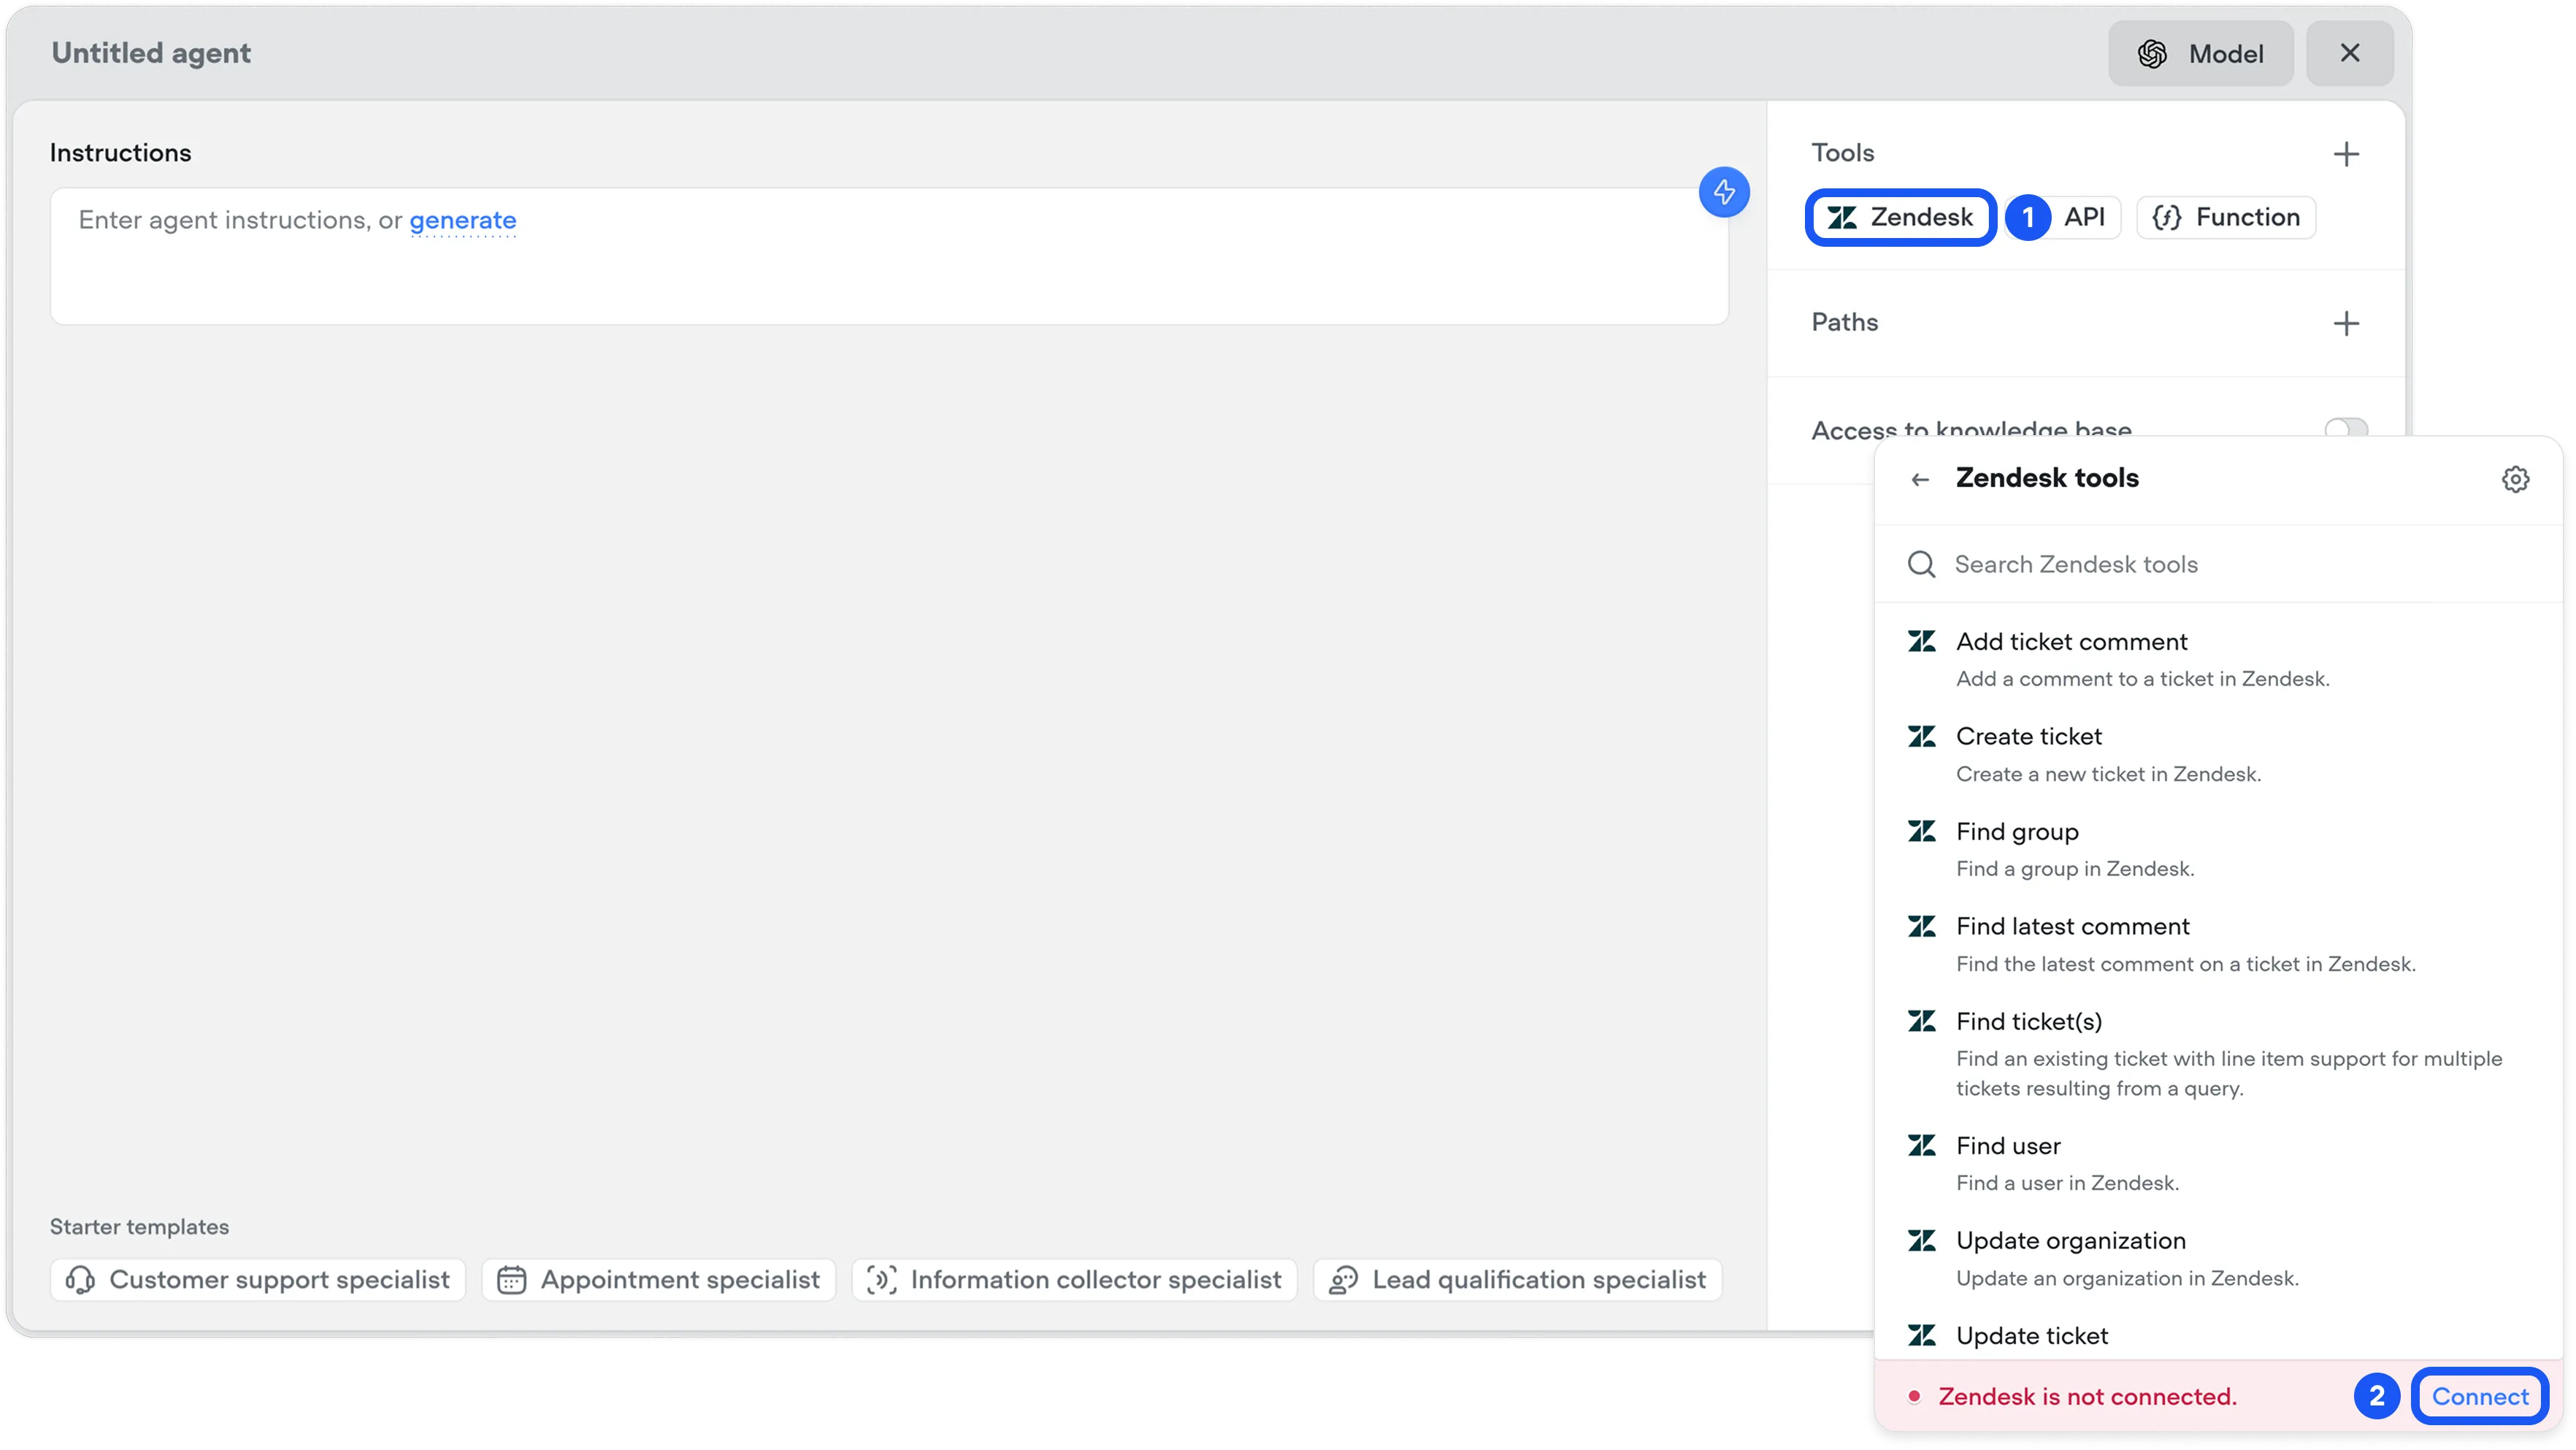
Task: Select the Zendesk tool chip
Action: coord(1900,217)
